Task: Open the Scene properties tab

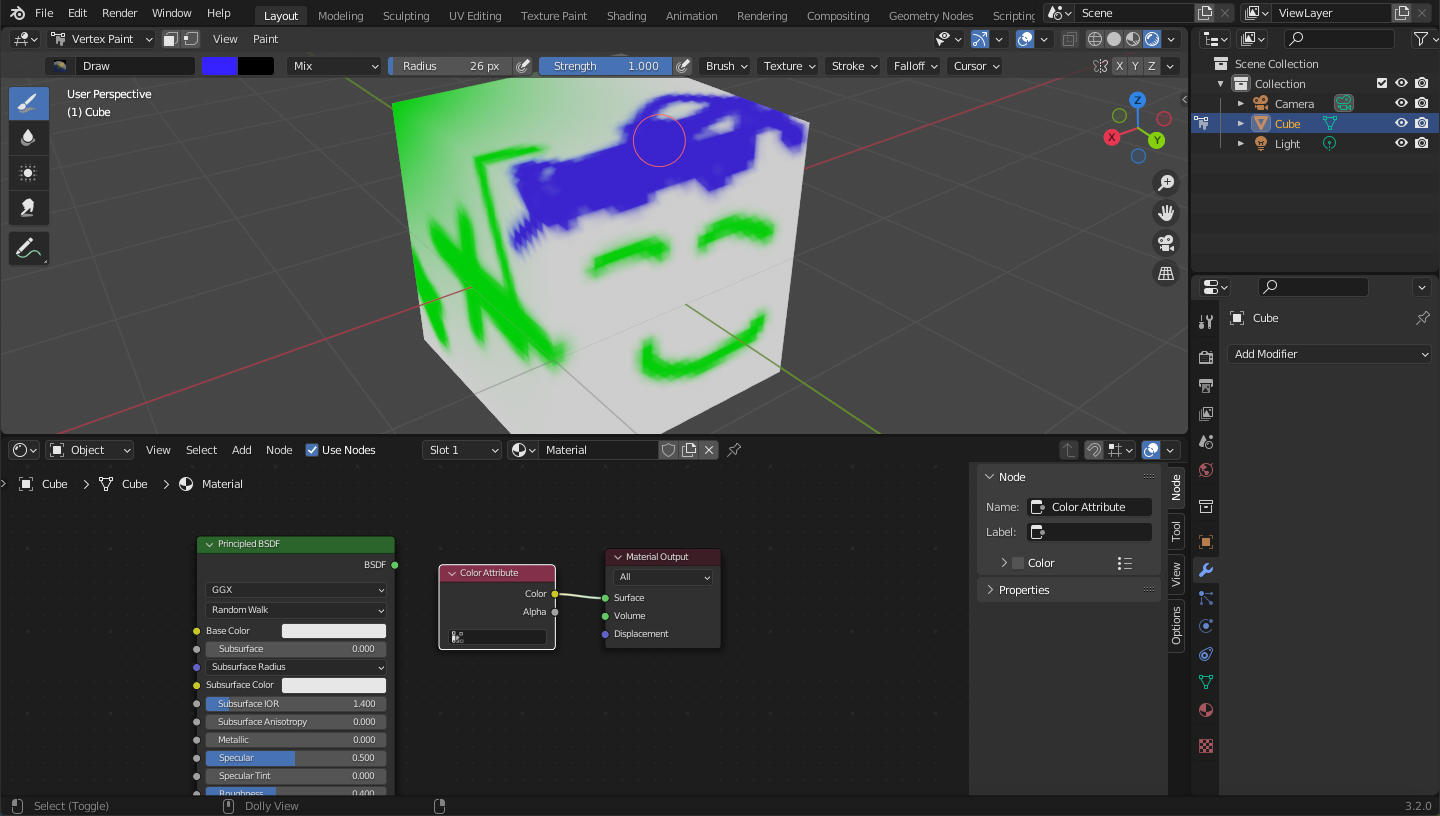Action: point(1206,442)
